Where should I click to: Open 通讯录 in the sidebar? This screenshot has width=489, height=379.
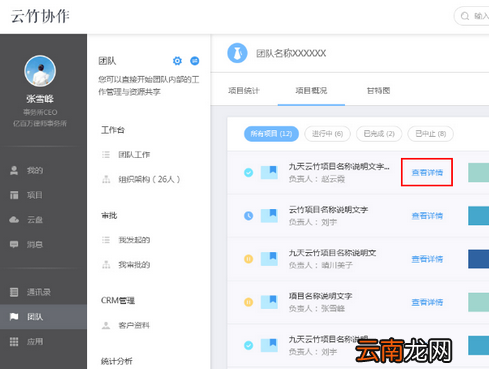[x=43, y=292]
